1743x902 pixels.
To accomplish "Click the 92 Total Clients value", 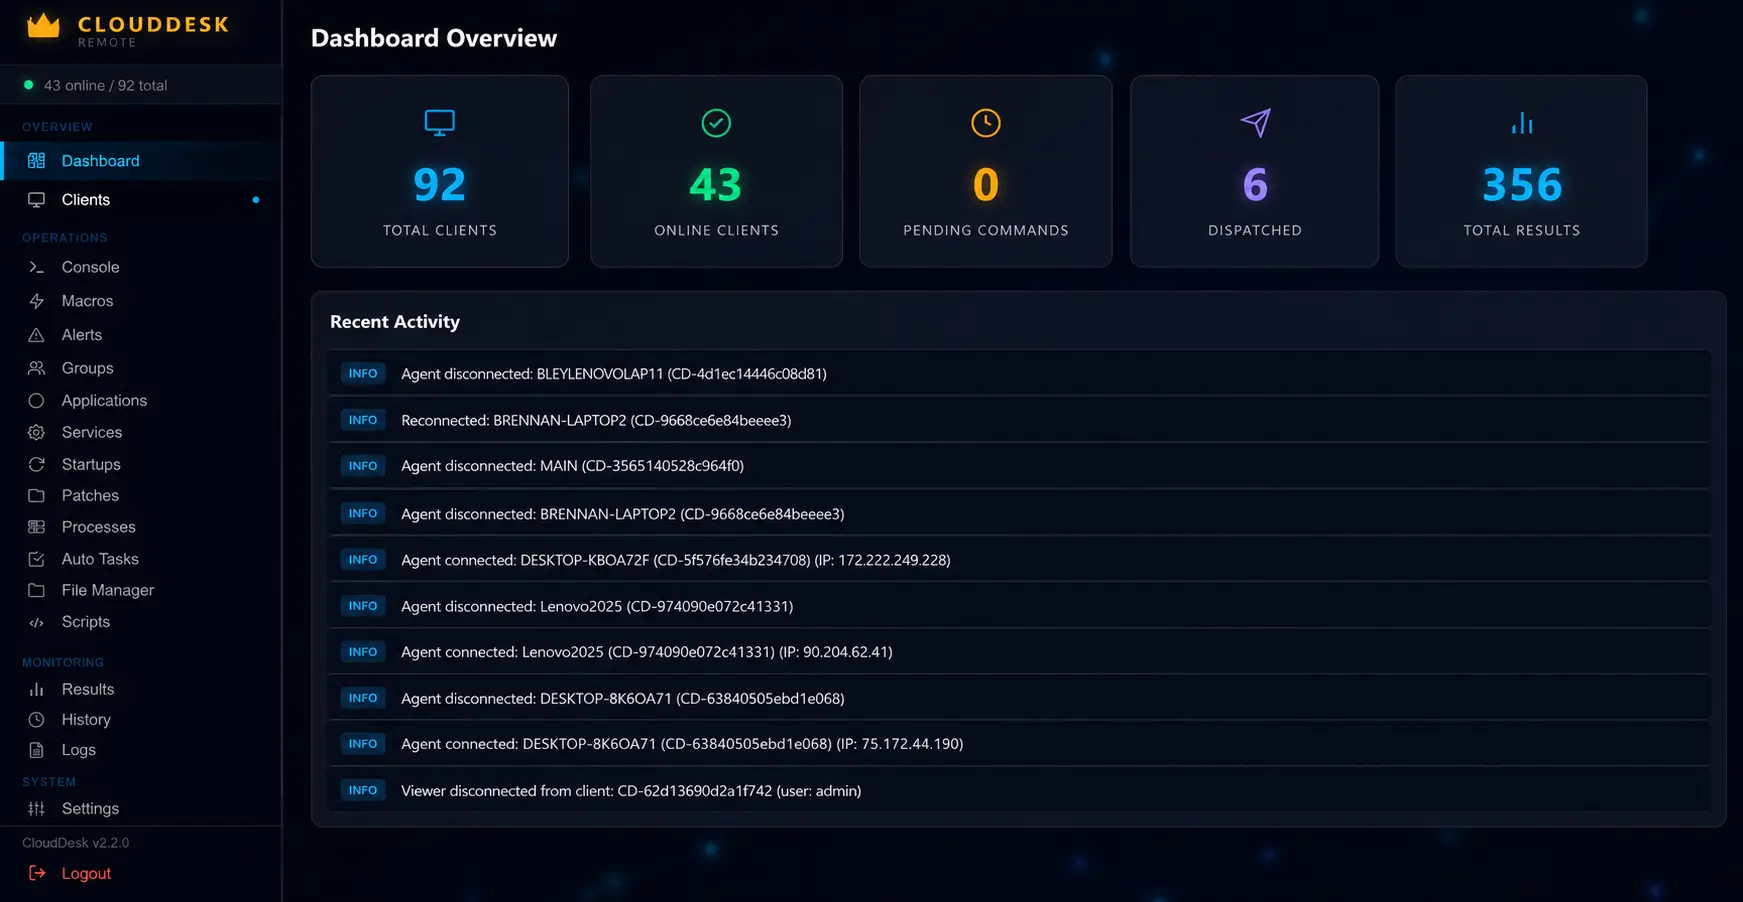I will click(x=440, y=184).
